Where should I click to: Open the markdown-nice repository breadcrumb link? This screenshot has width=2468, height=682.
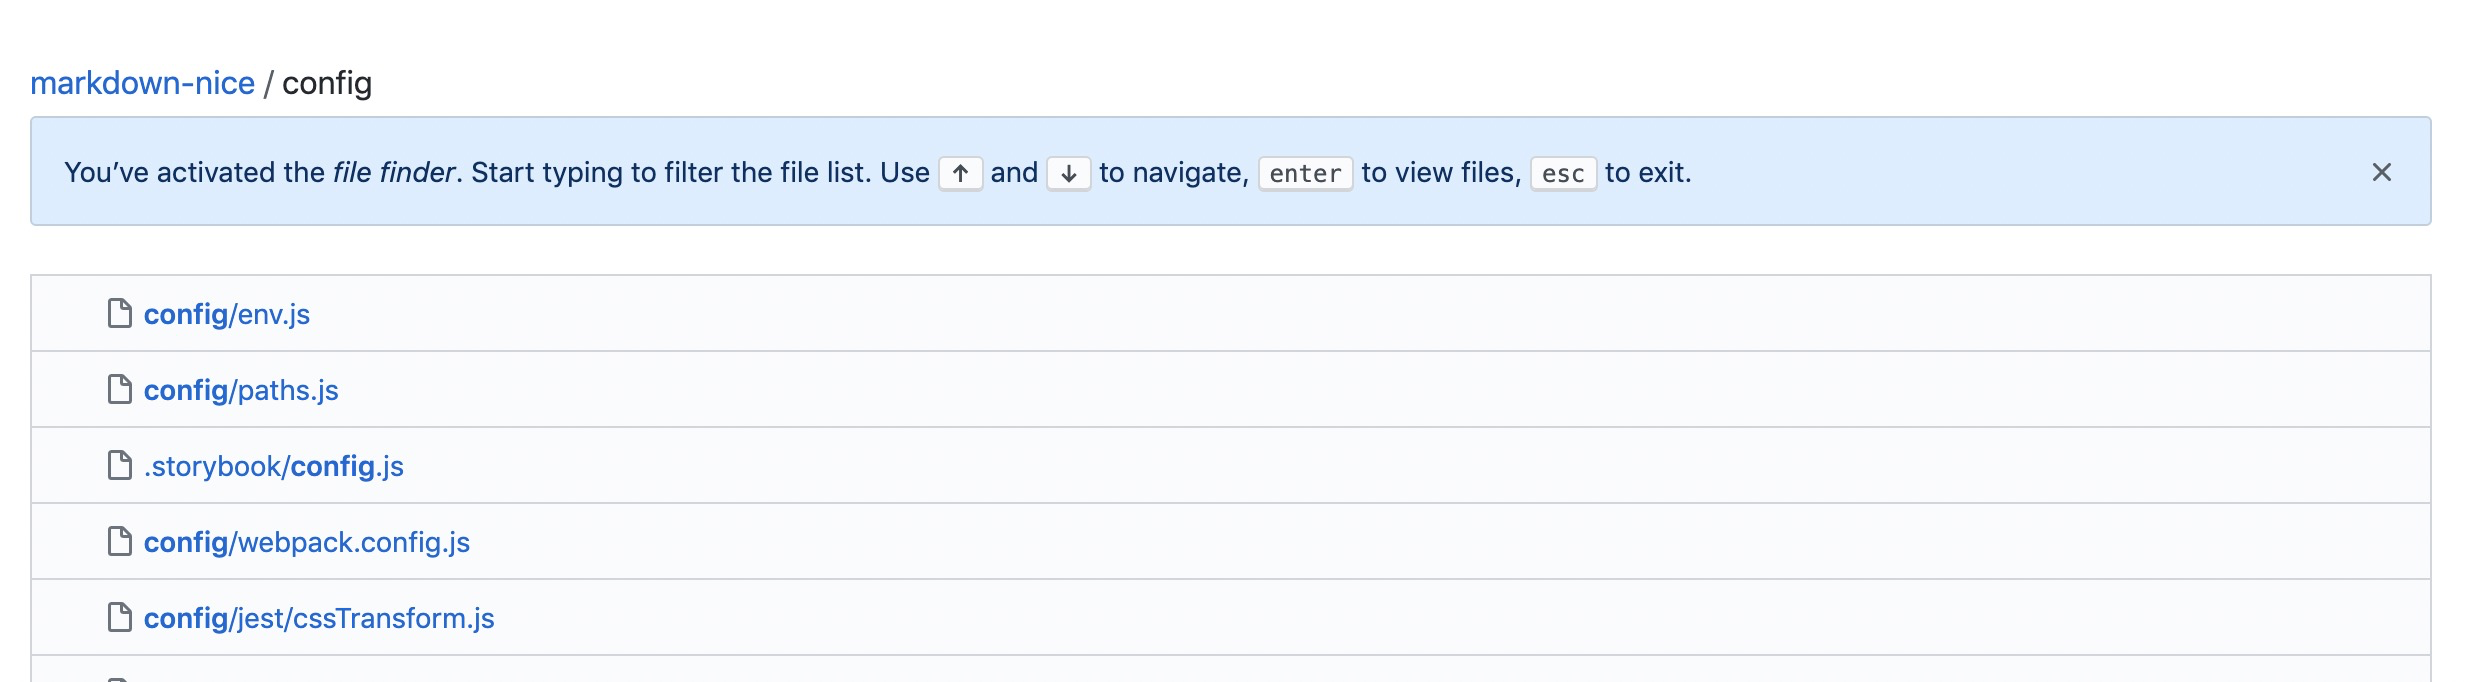(x=142, y=83)
